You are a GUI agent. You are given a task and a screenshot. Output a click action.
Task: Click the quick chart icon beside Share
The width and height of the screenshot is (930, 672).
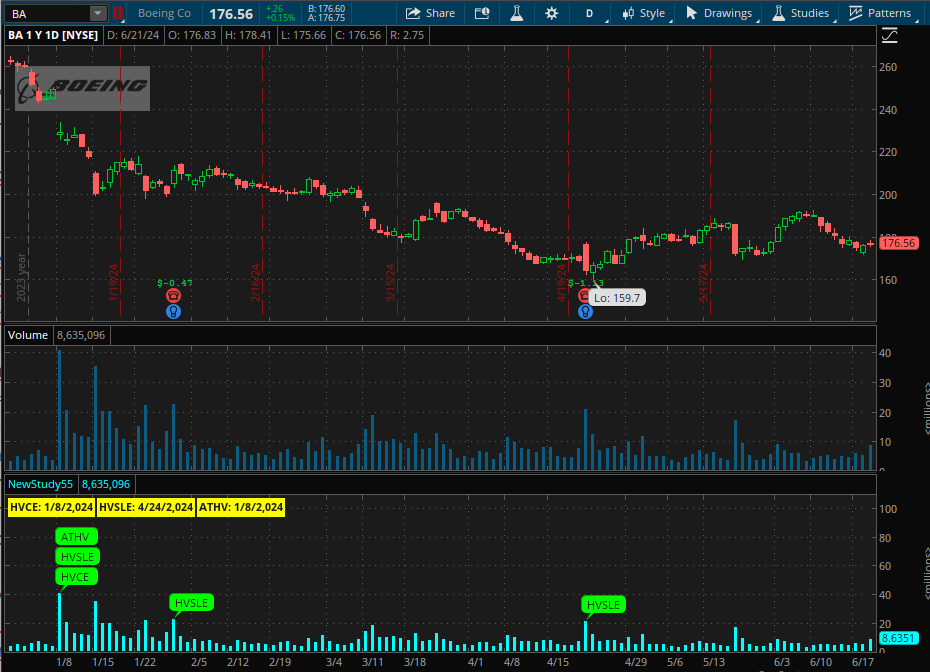pyautogui.click(x=482, y=13)
